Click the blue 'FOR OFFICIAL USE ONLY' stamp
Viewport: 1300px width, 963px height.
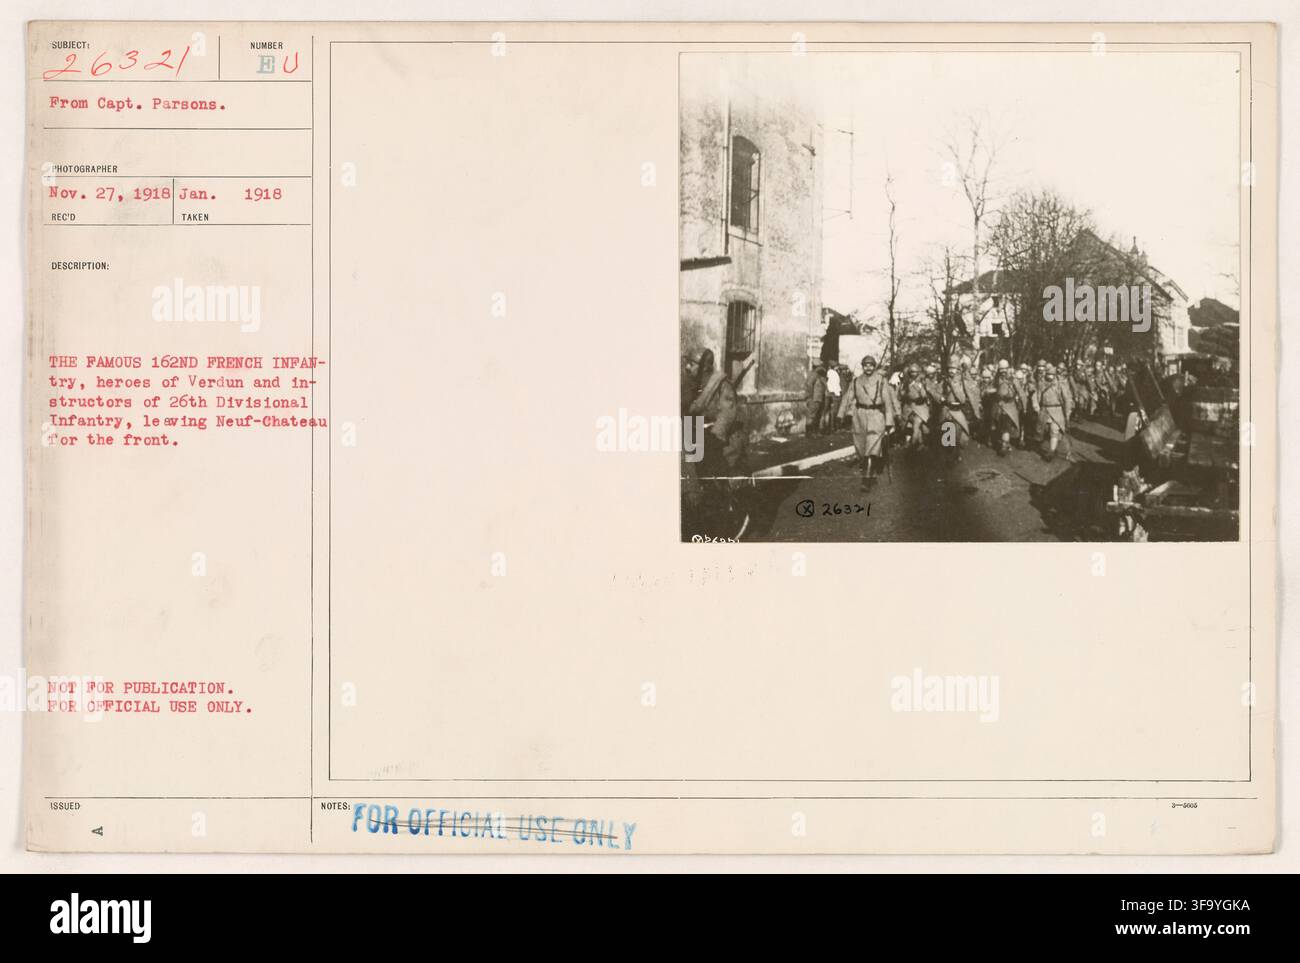[x=493, y=829]
